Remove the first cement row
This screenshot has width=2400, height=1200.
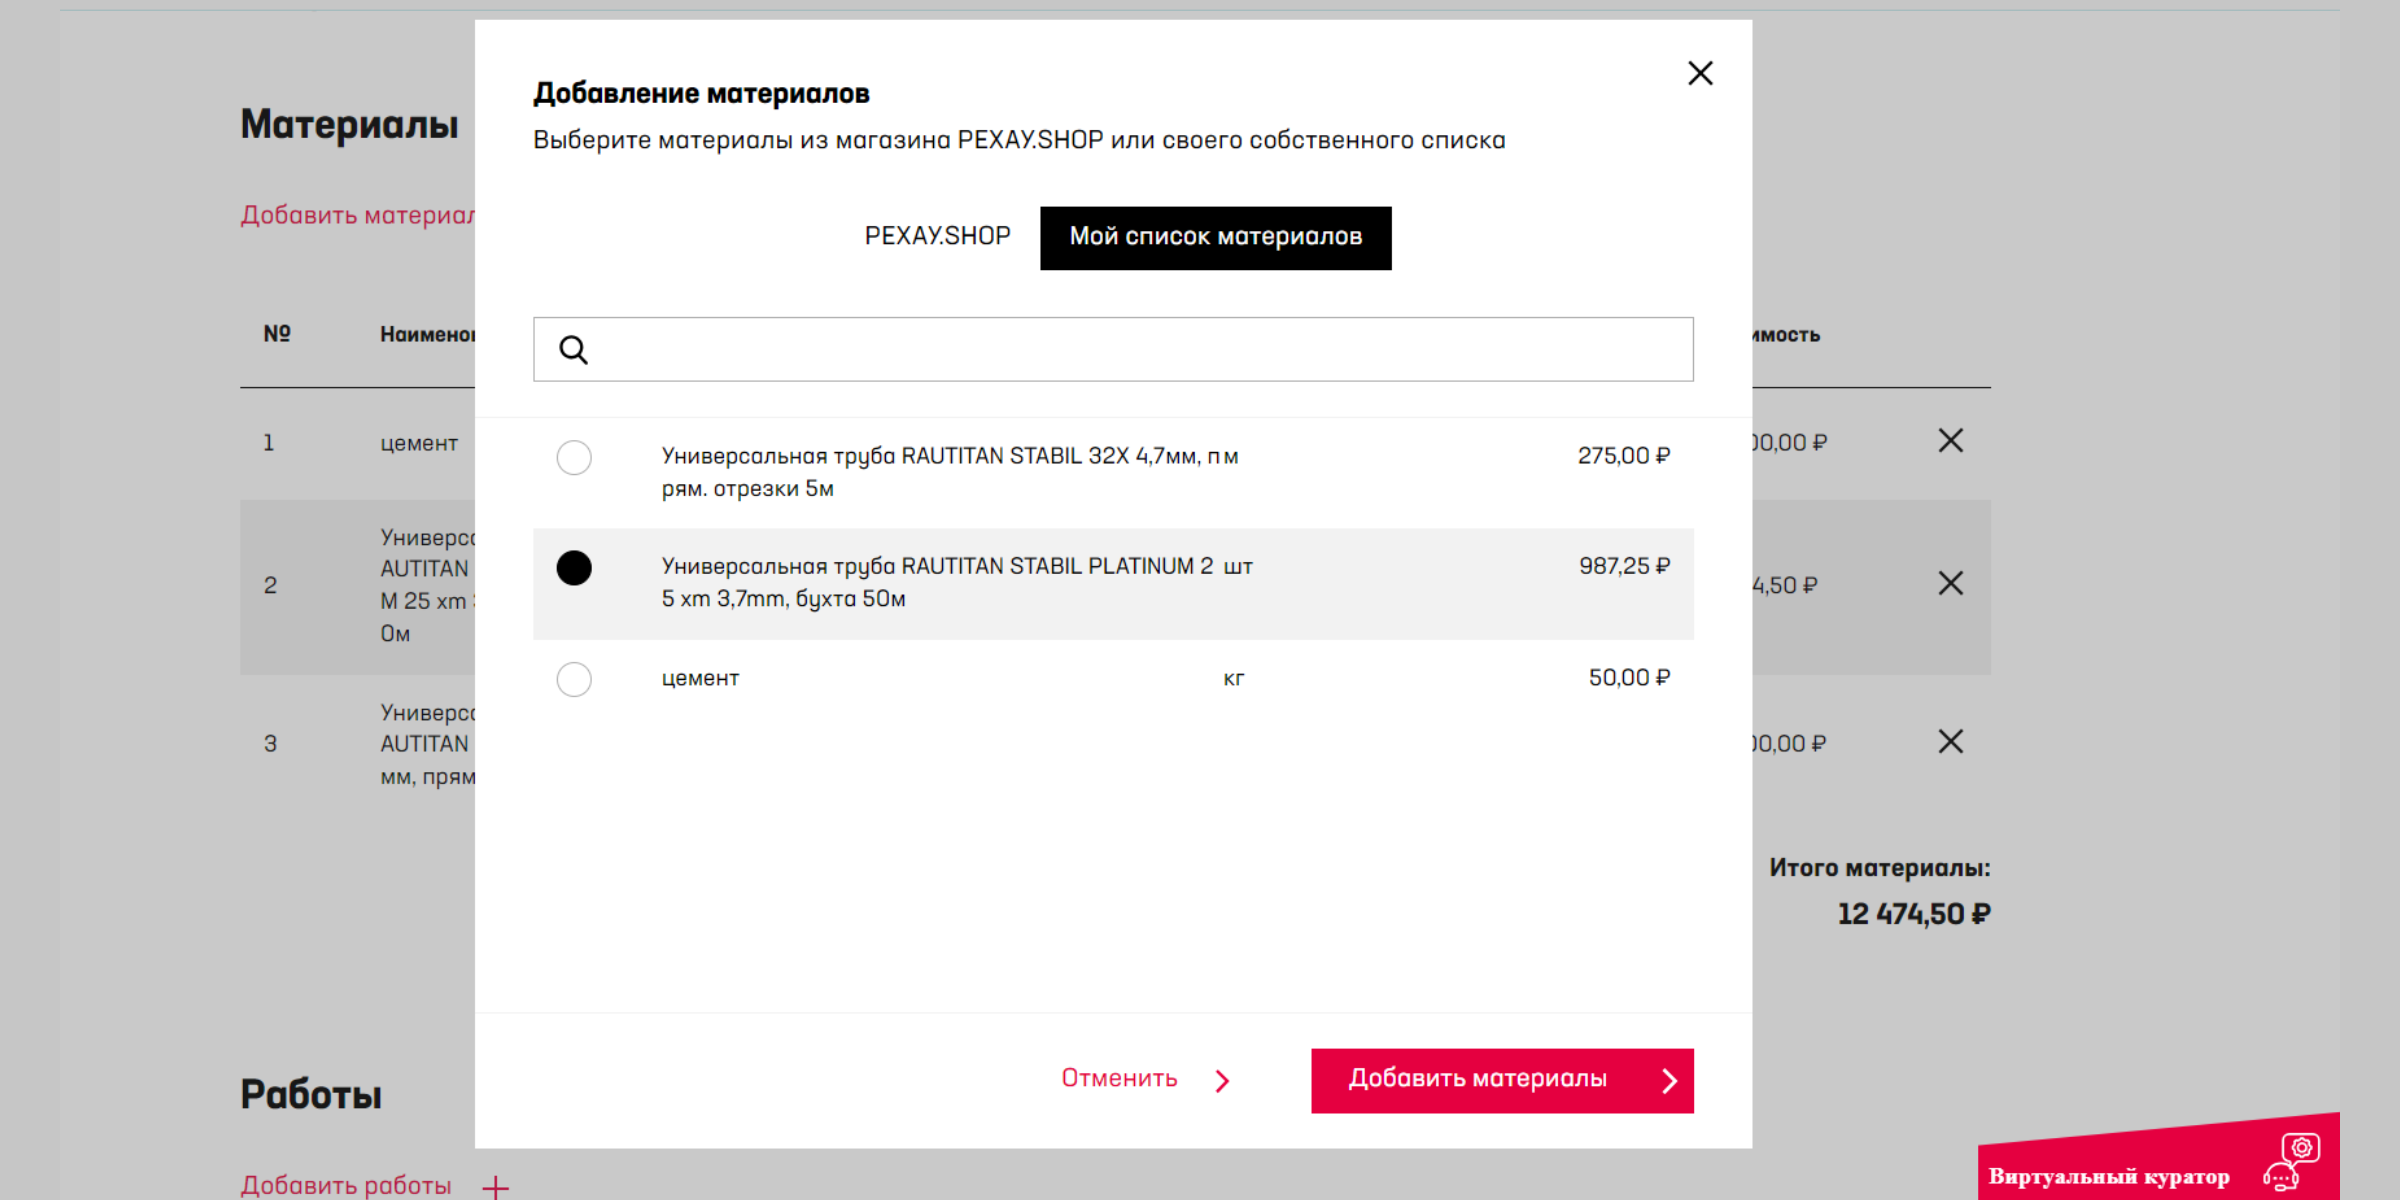click(x=1950, y=441)
